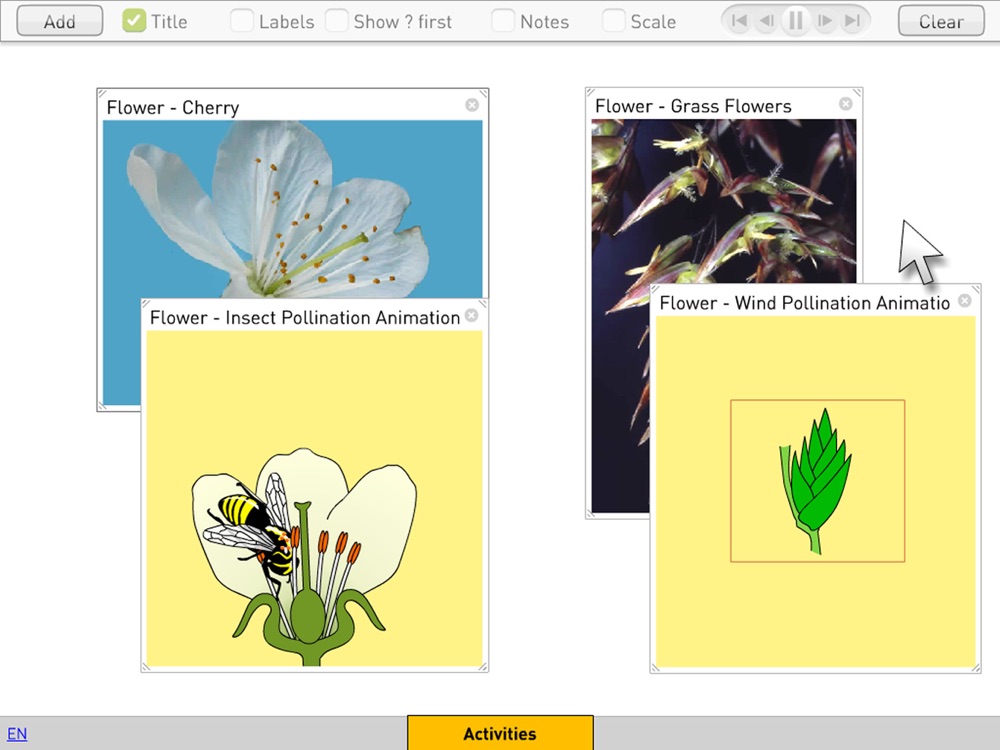Click bottom-left corner handle of Insect Pollination panel
The width and height of the screenshot is (1000, 750).
(x=146, y=667)
